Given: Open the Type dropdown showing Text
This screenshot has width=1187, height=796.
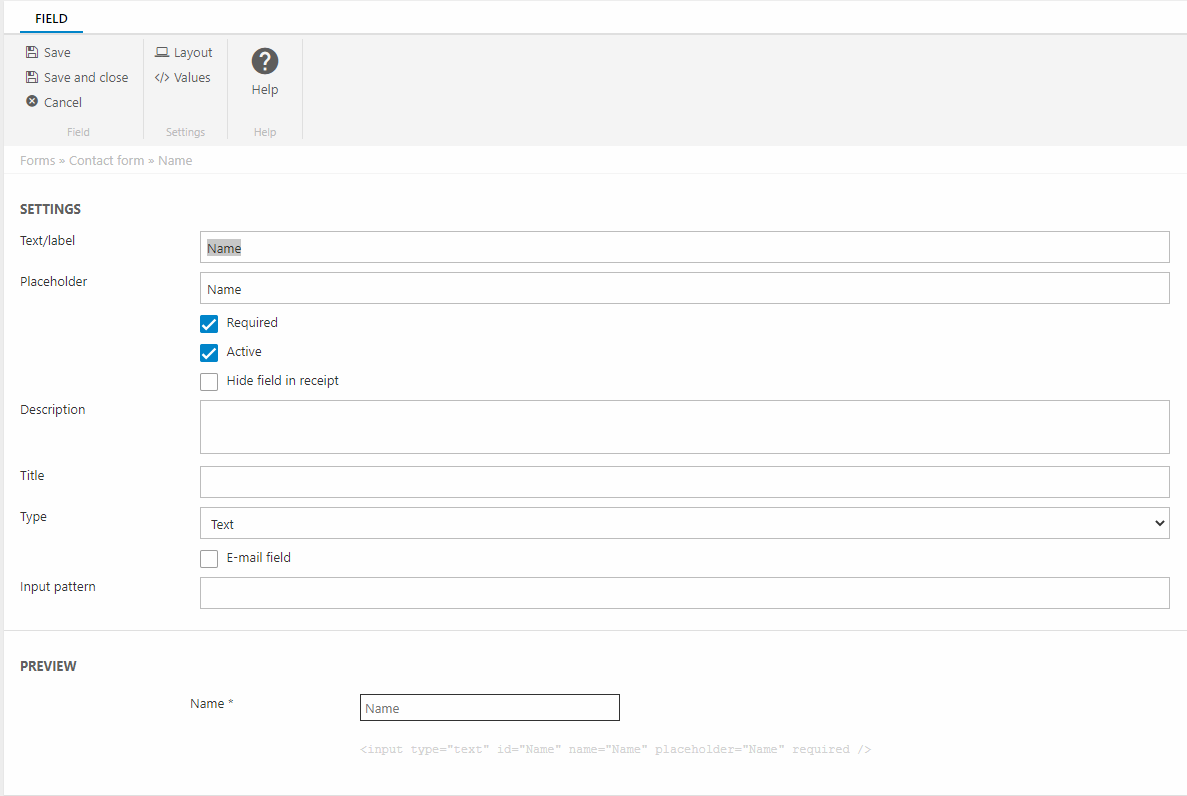Looking at the screenshot, I should (684, 524).
